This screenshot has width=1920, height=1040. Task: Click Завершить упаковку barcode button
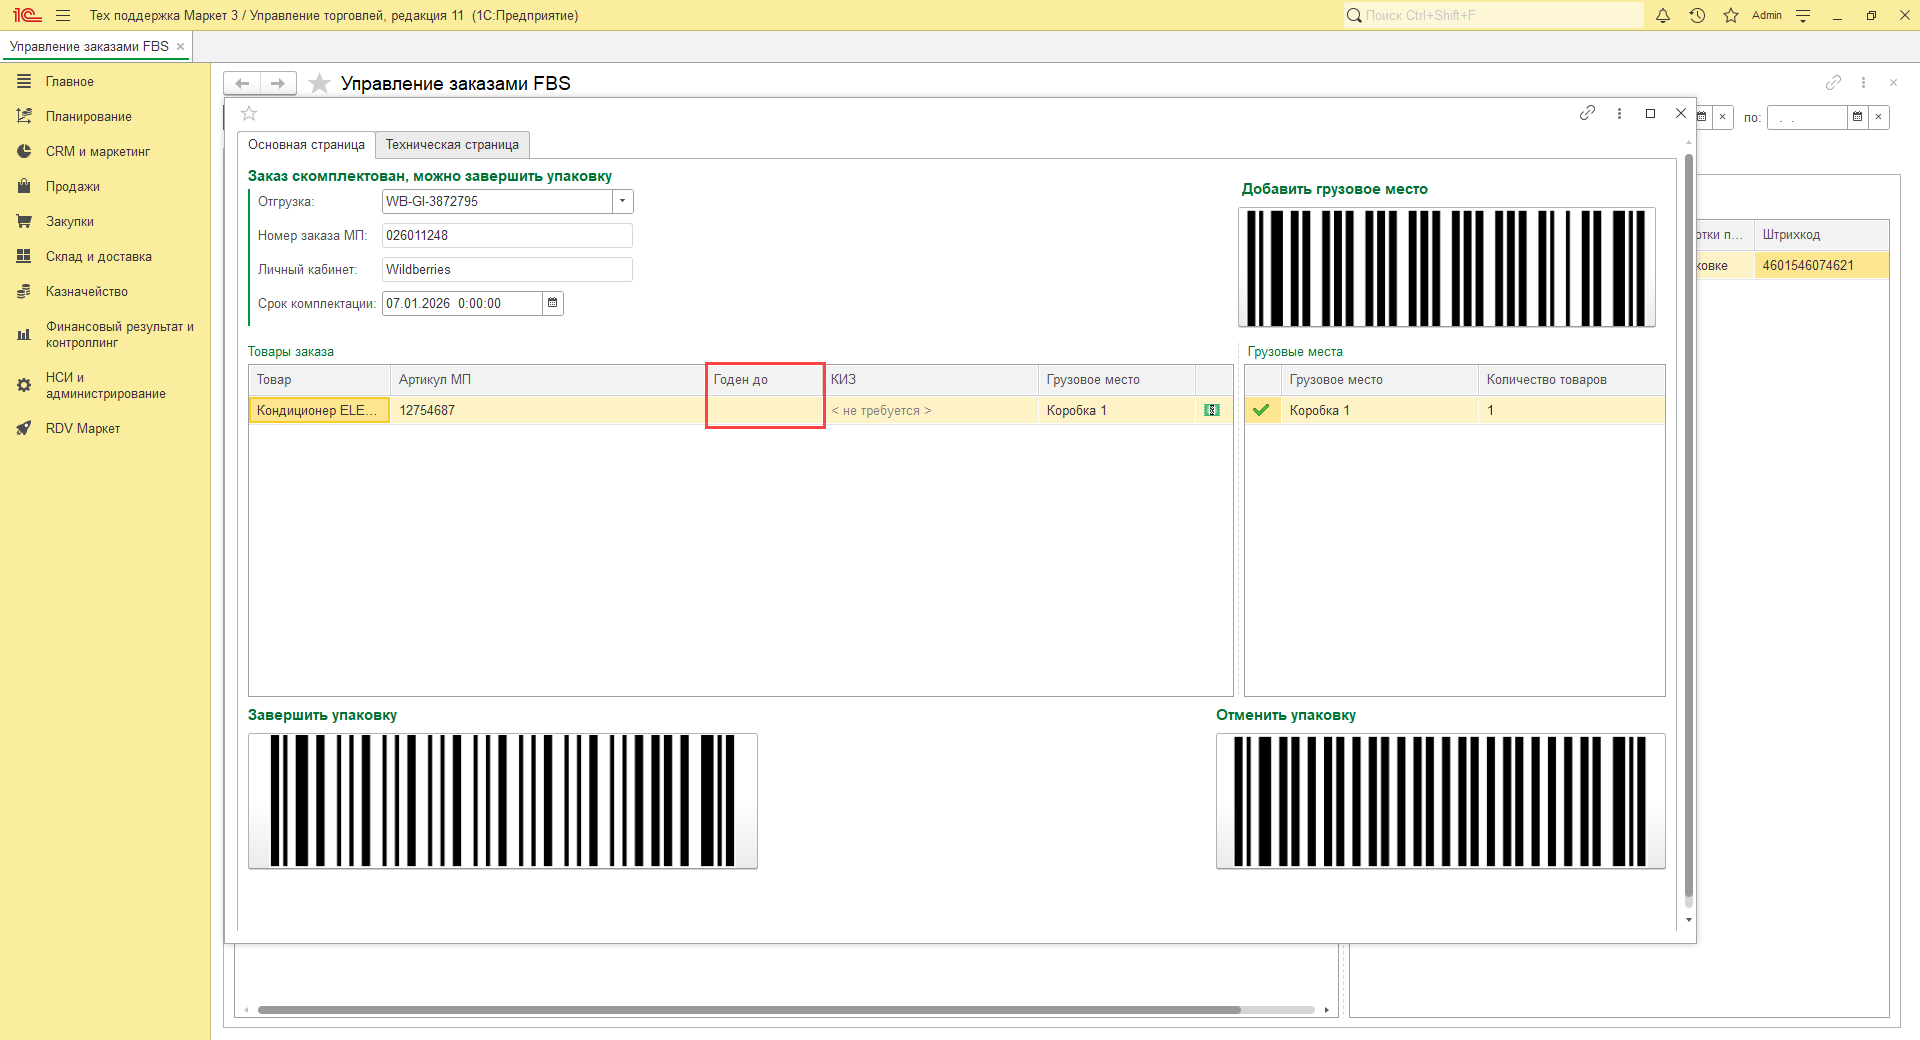click(502, 801)
